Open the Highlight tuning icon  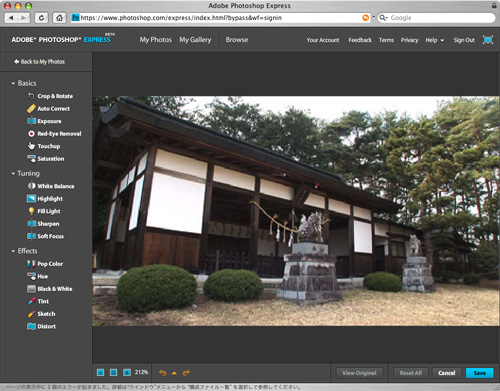point(31,199)
